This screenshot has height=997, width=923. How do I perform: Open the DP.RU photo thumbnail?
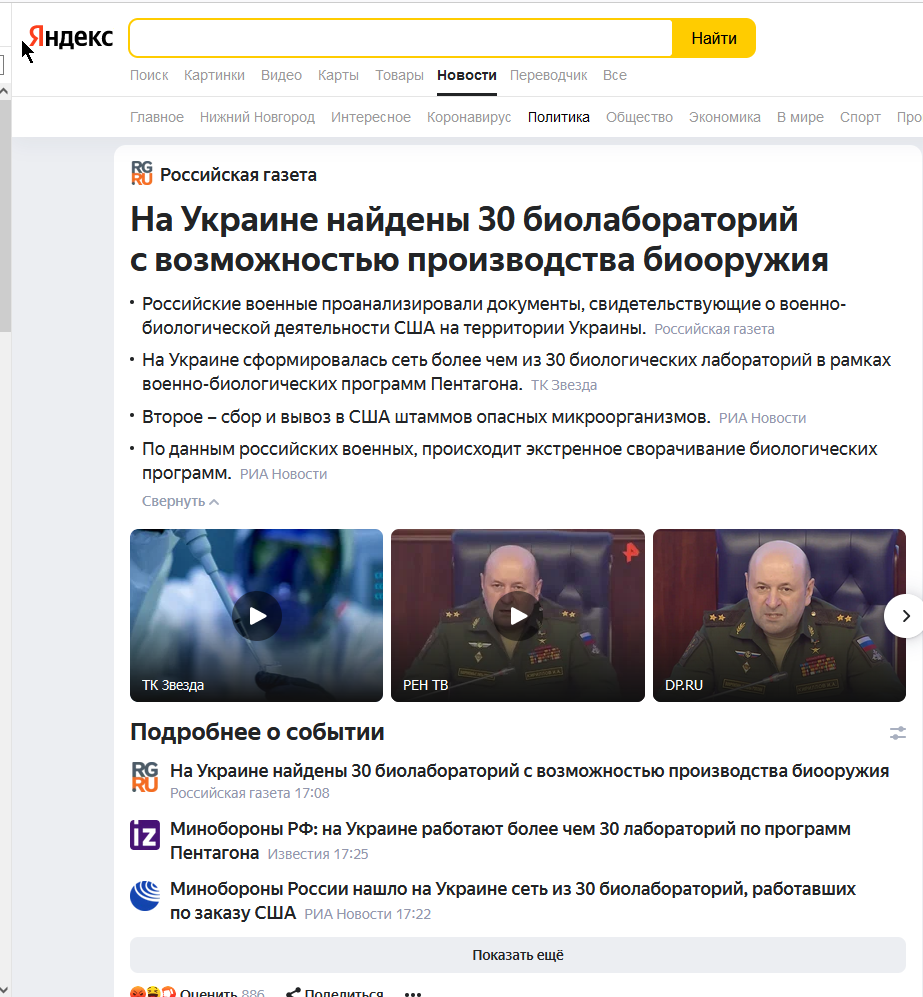tap(779, 615)
